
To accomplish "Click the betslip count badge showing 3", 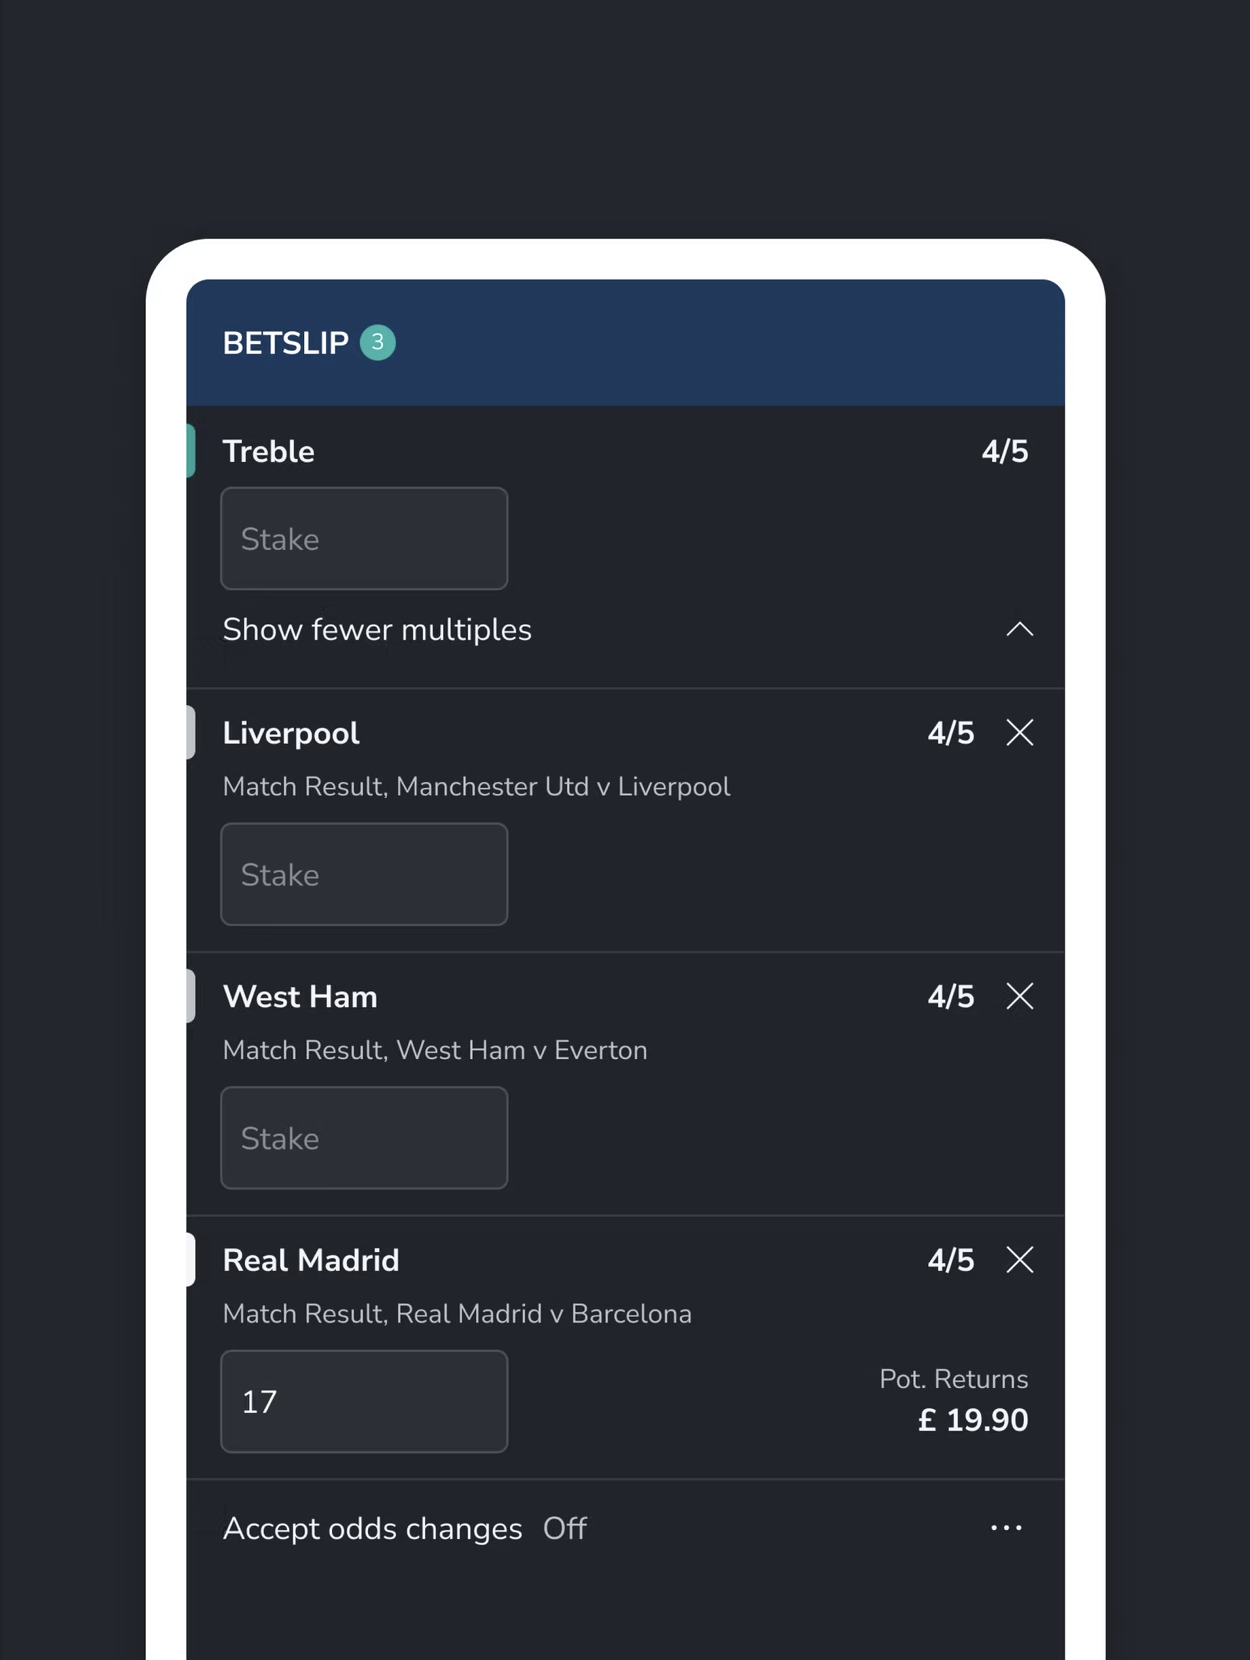I will 378,343.
